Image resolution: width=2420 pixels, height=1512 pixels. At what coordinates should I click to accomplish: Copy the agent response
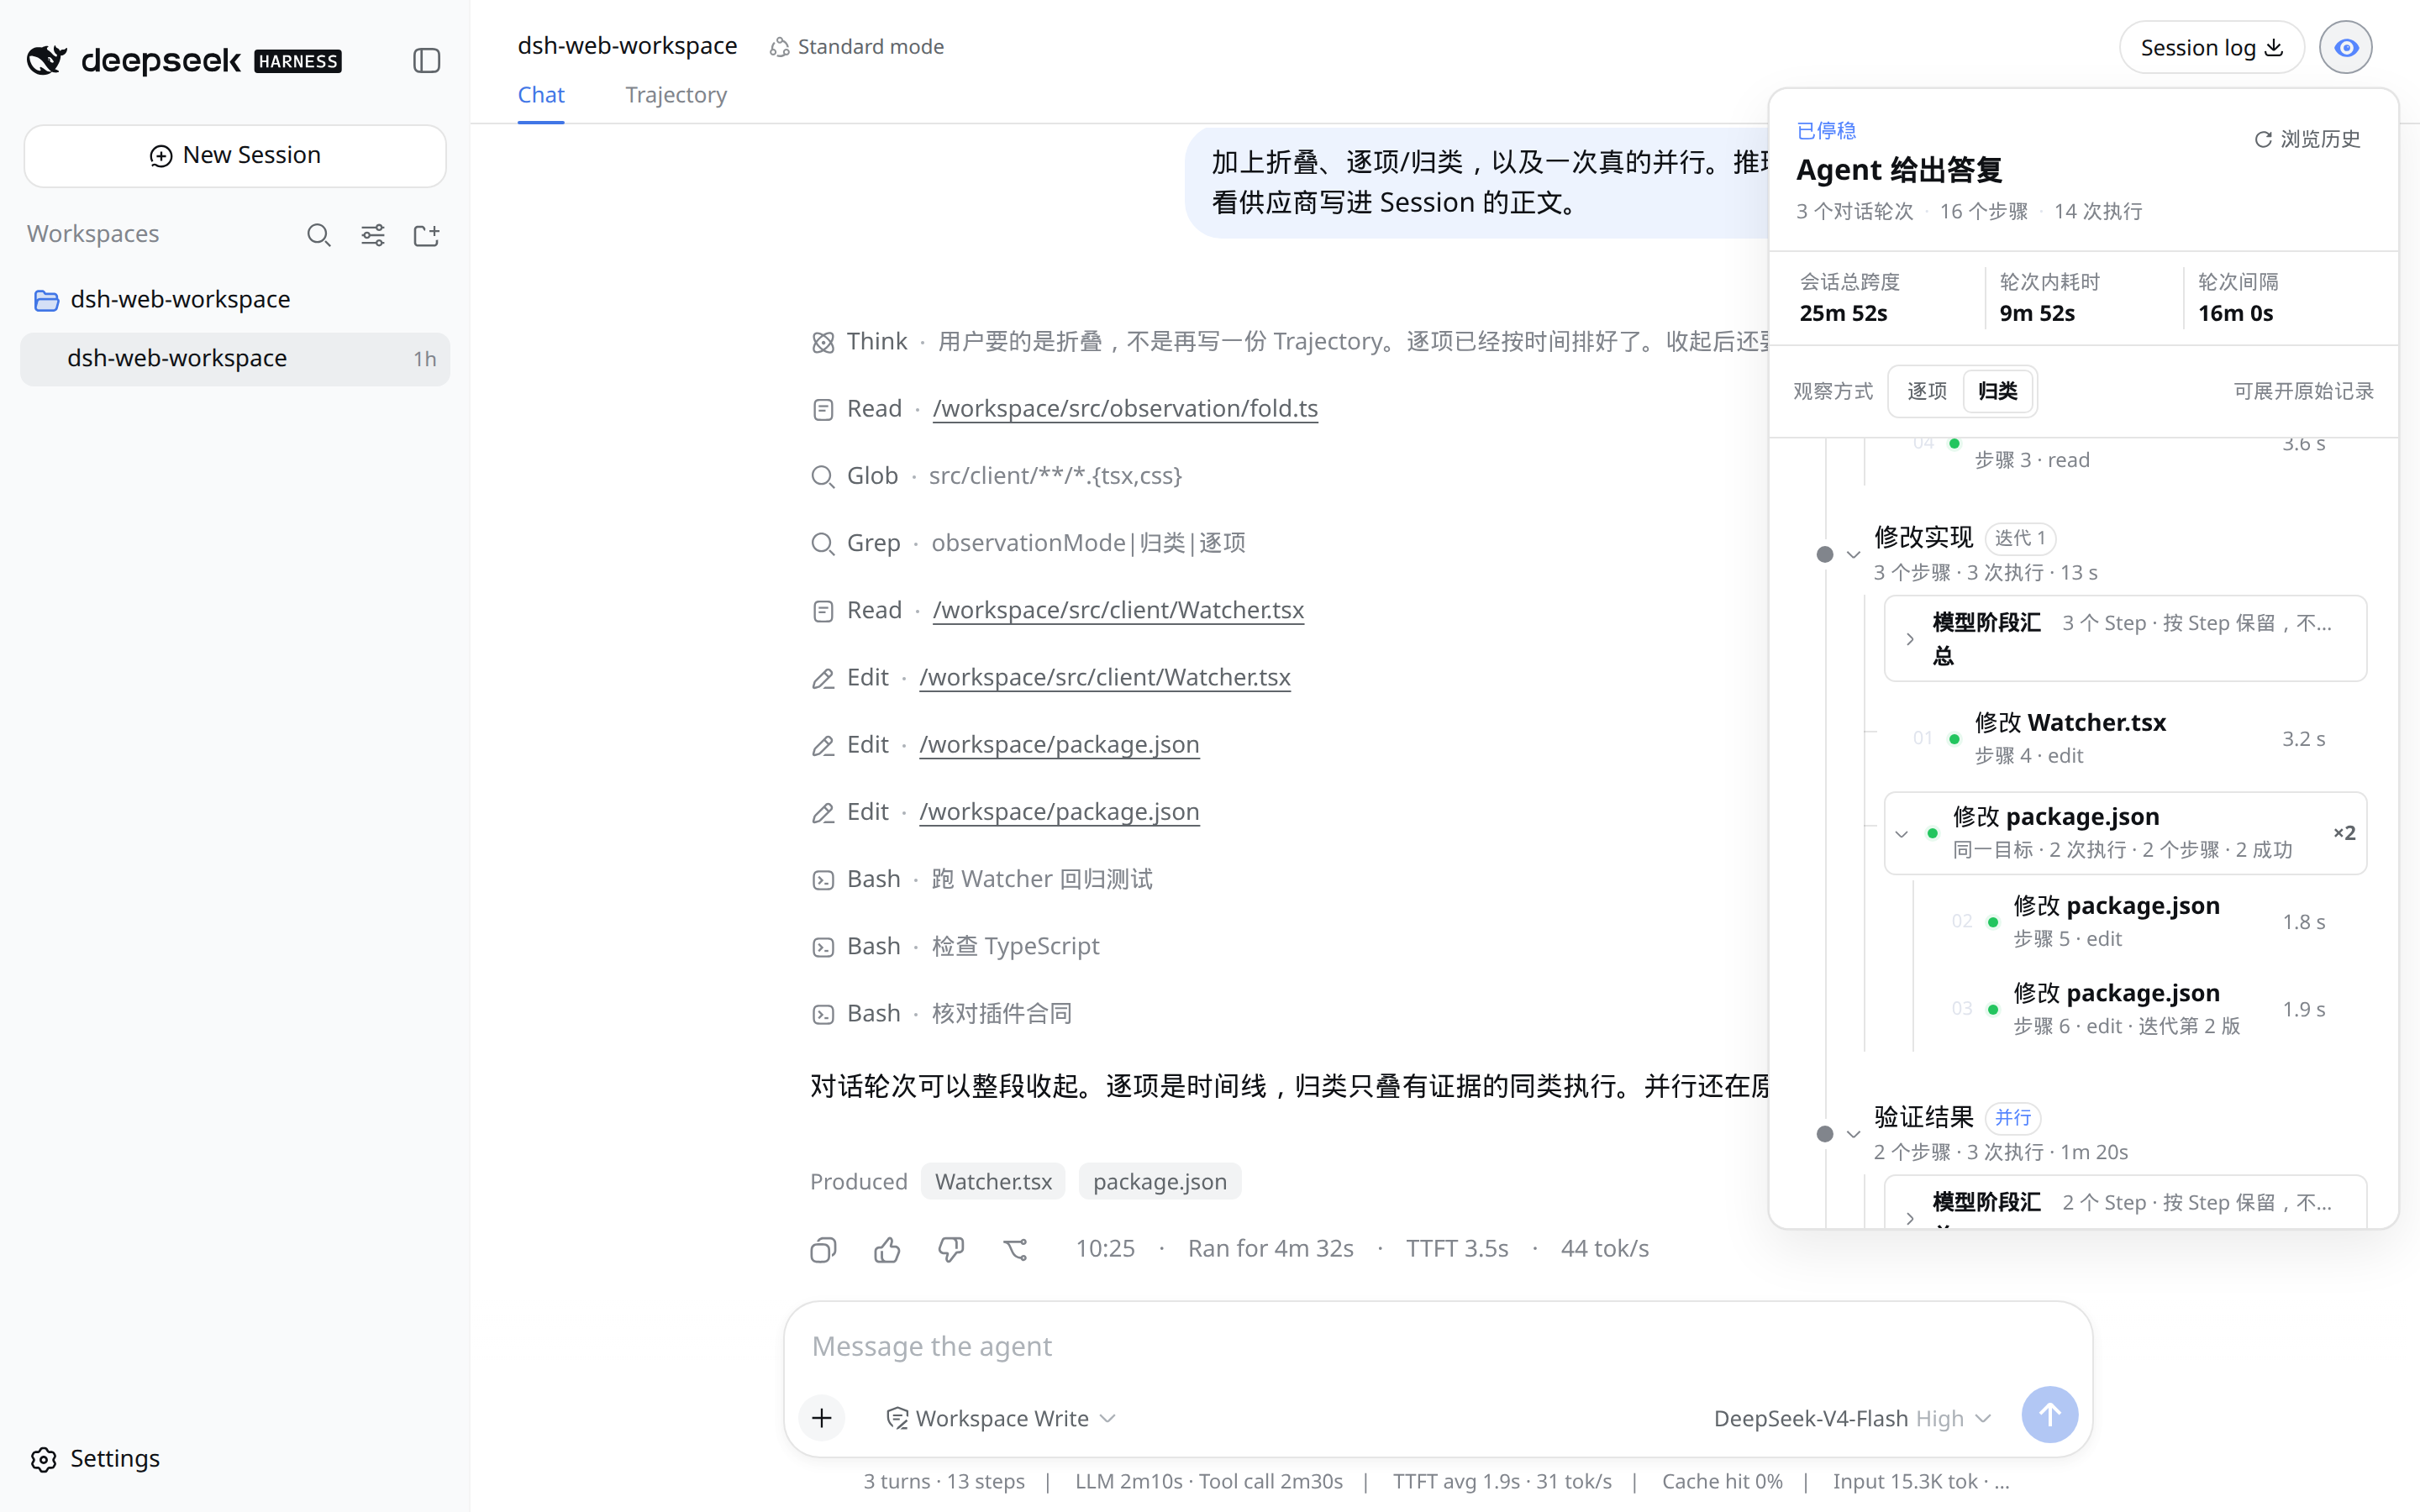pyautogui.click(x=823, y=1249)
